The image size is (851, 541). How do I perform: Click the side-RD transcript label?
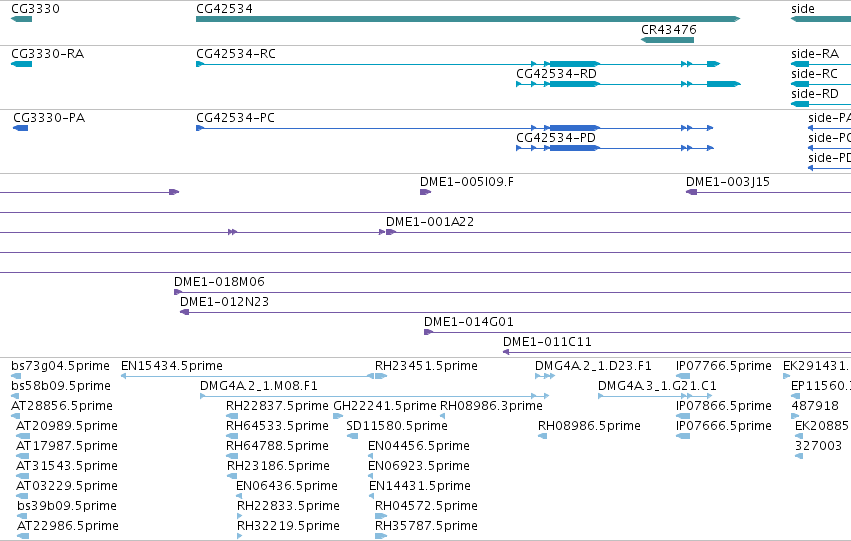point(815,94)
